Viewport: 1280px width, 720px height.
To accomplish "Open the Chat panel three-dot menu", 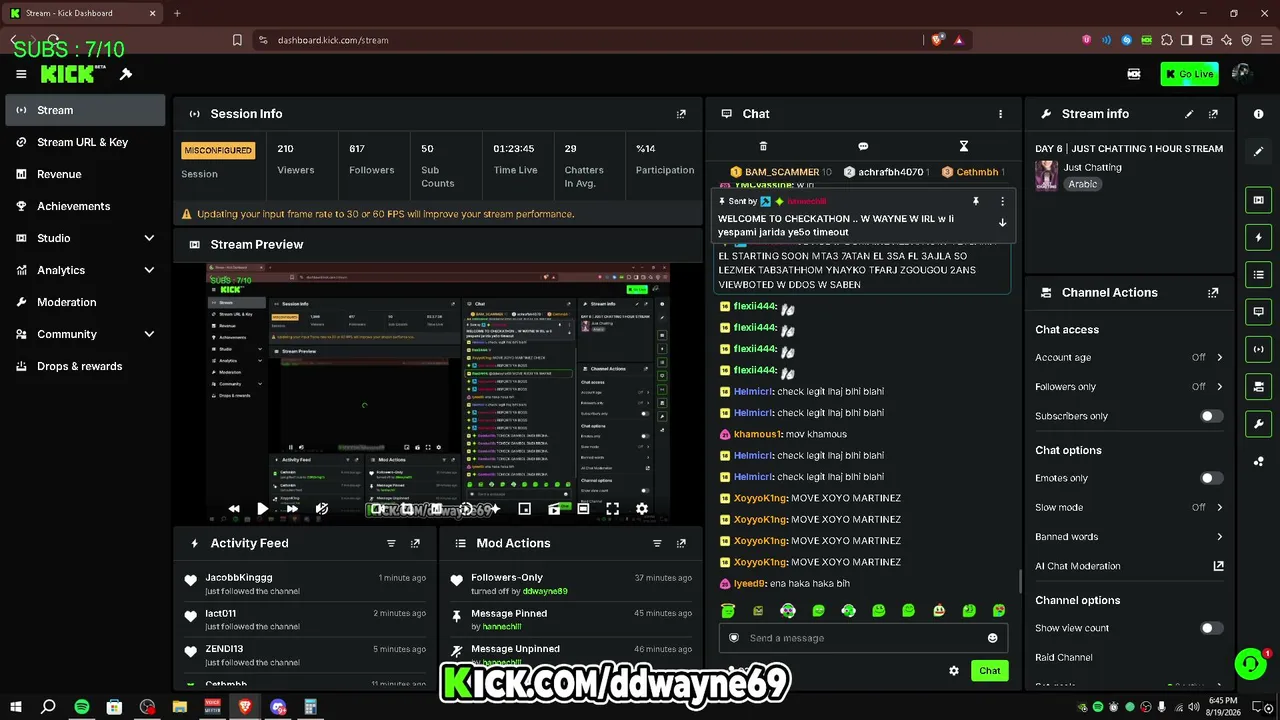I will [x=1000, y=114].
